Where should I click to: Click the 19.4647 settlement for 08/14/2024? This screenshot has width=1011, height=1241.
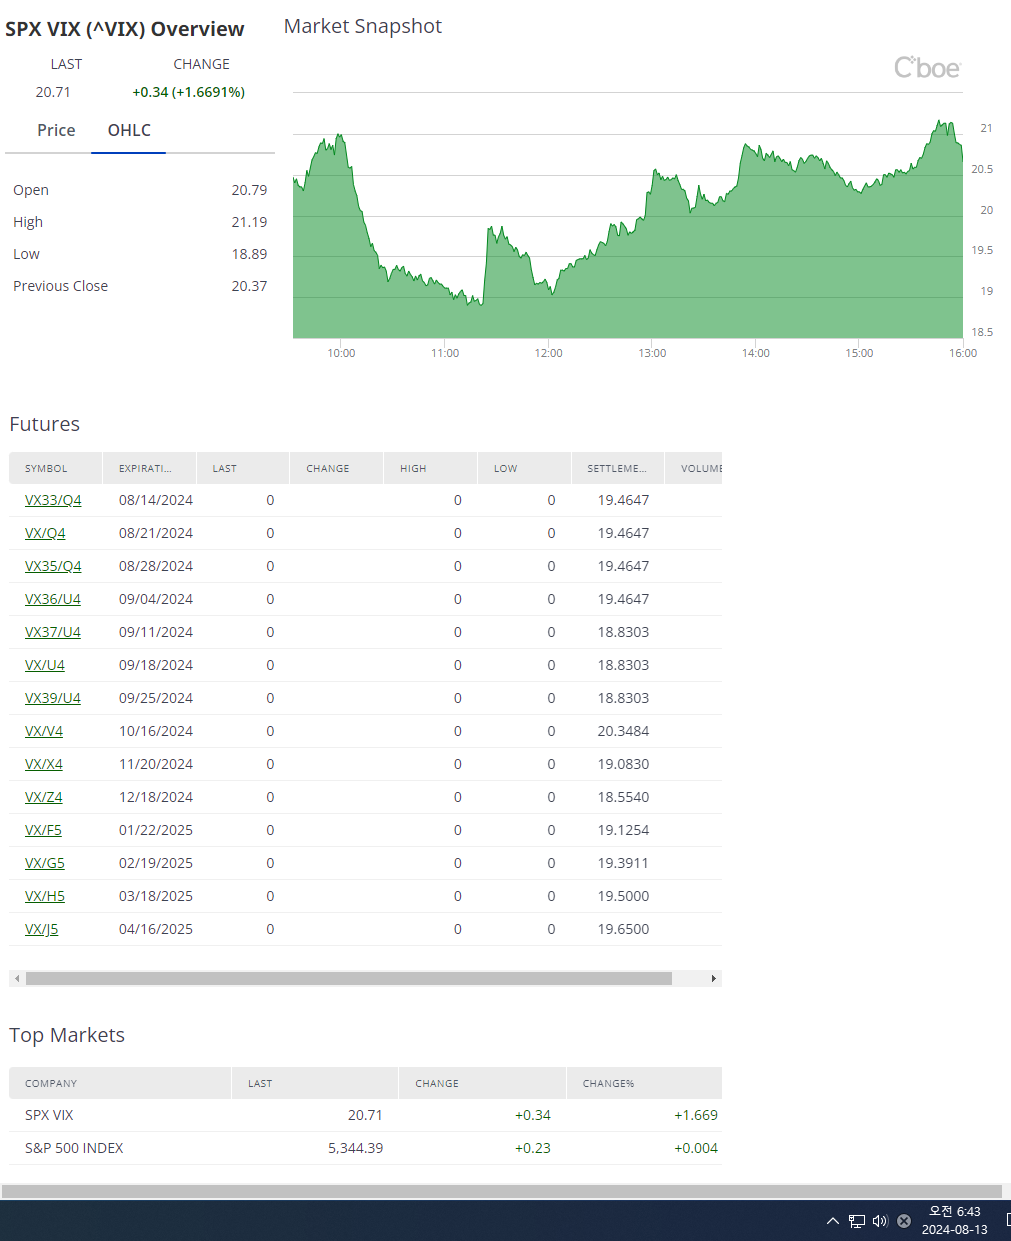(x=623, y=500)
